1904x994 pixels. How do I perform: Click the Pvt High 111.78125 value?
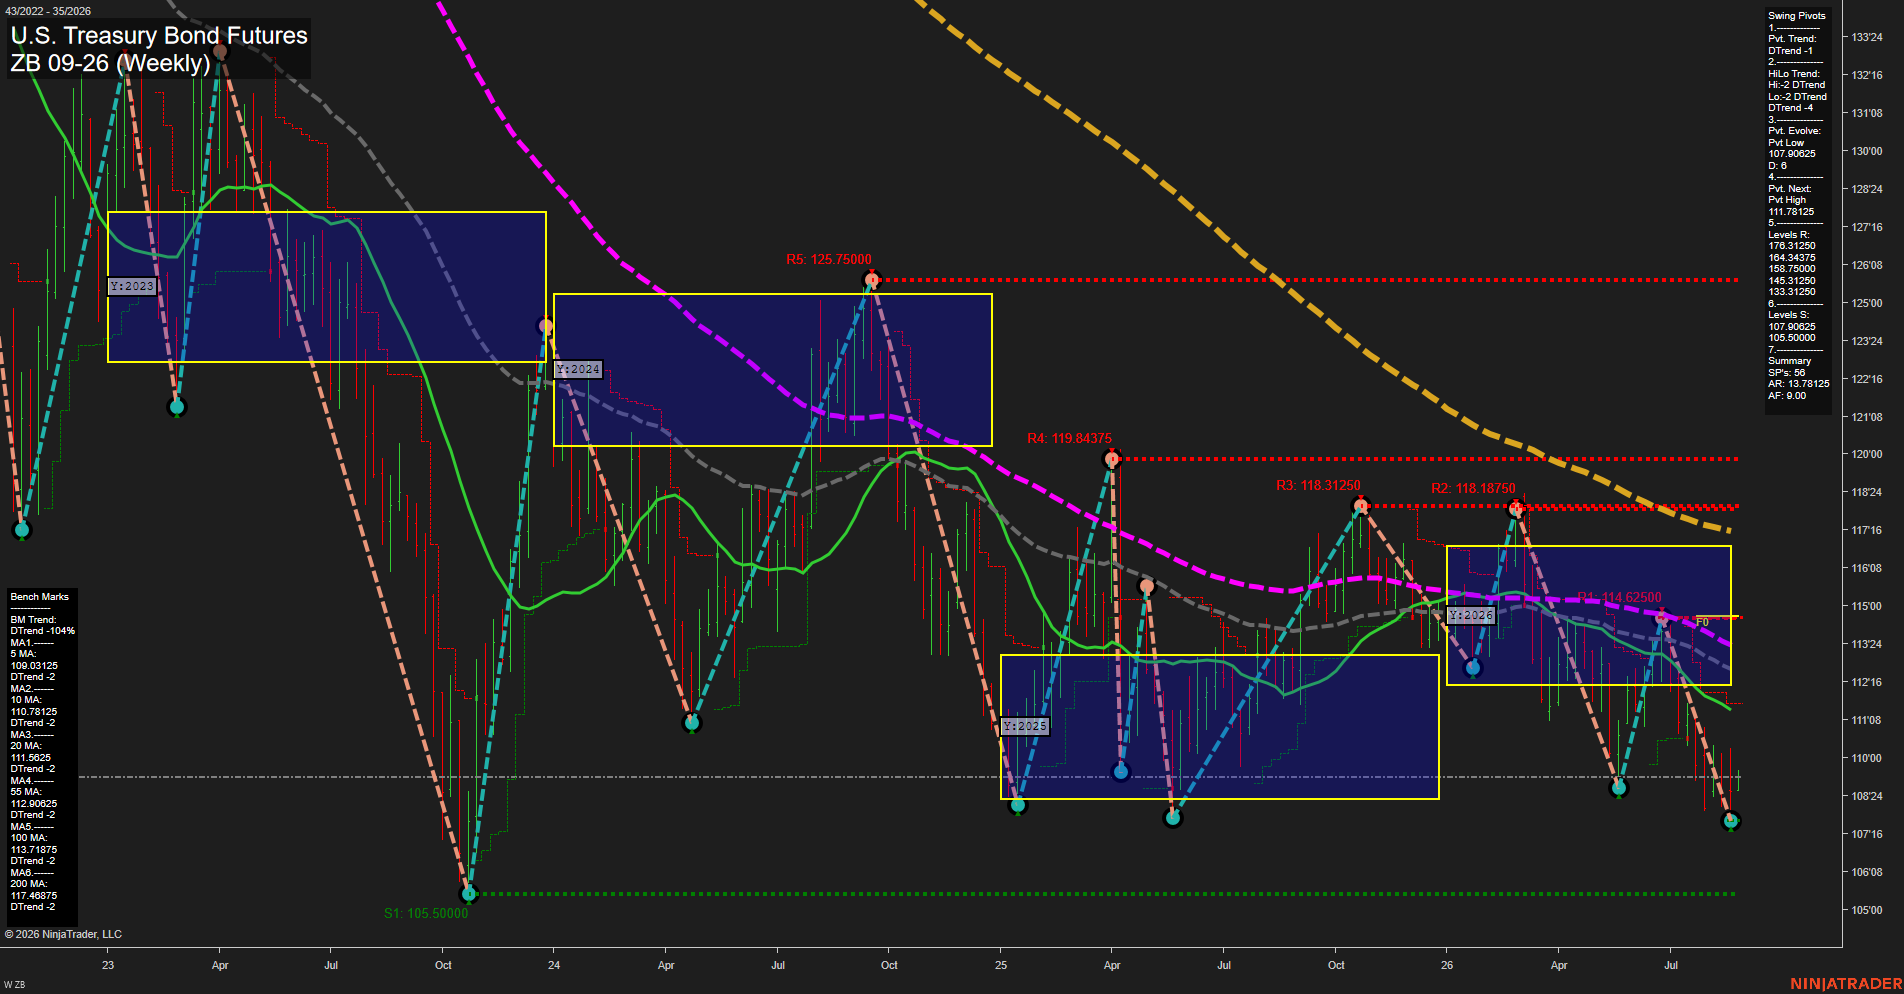tap(1791, 212)
